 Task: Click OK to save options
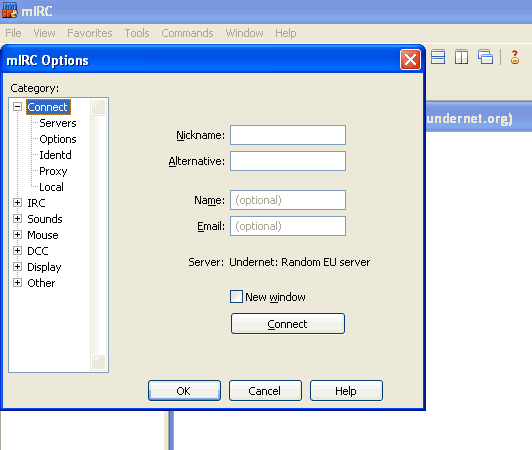click(184, 391)
